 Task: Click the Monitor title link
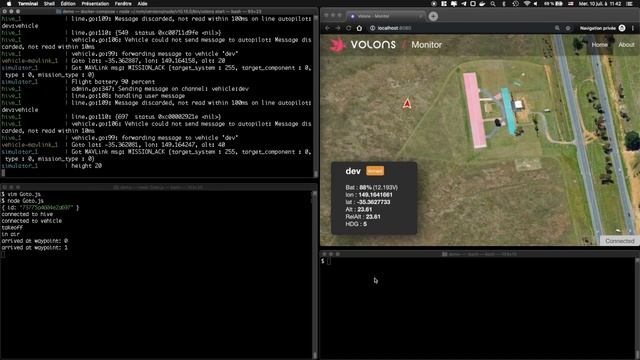pos(427,45)
